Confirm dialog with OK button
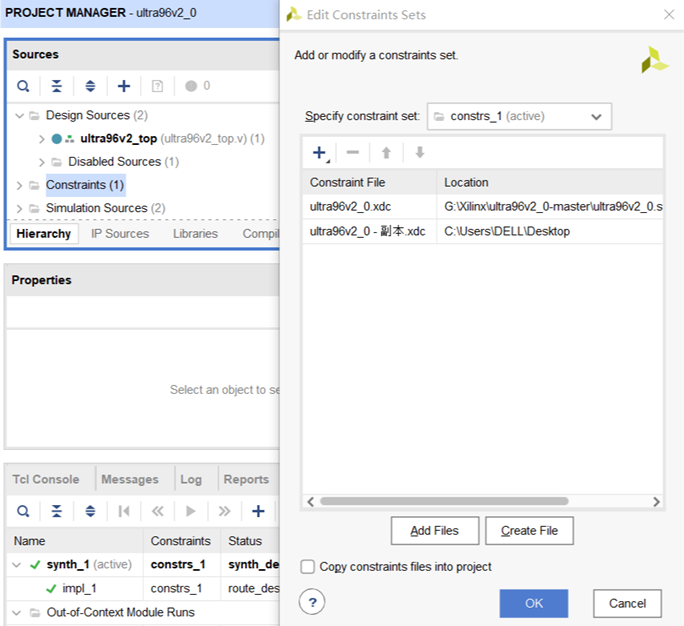 click(534, 603)
